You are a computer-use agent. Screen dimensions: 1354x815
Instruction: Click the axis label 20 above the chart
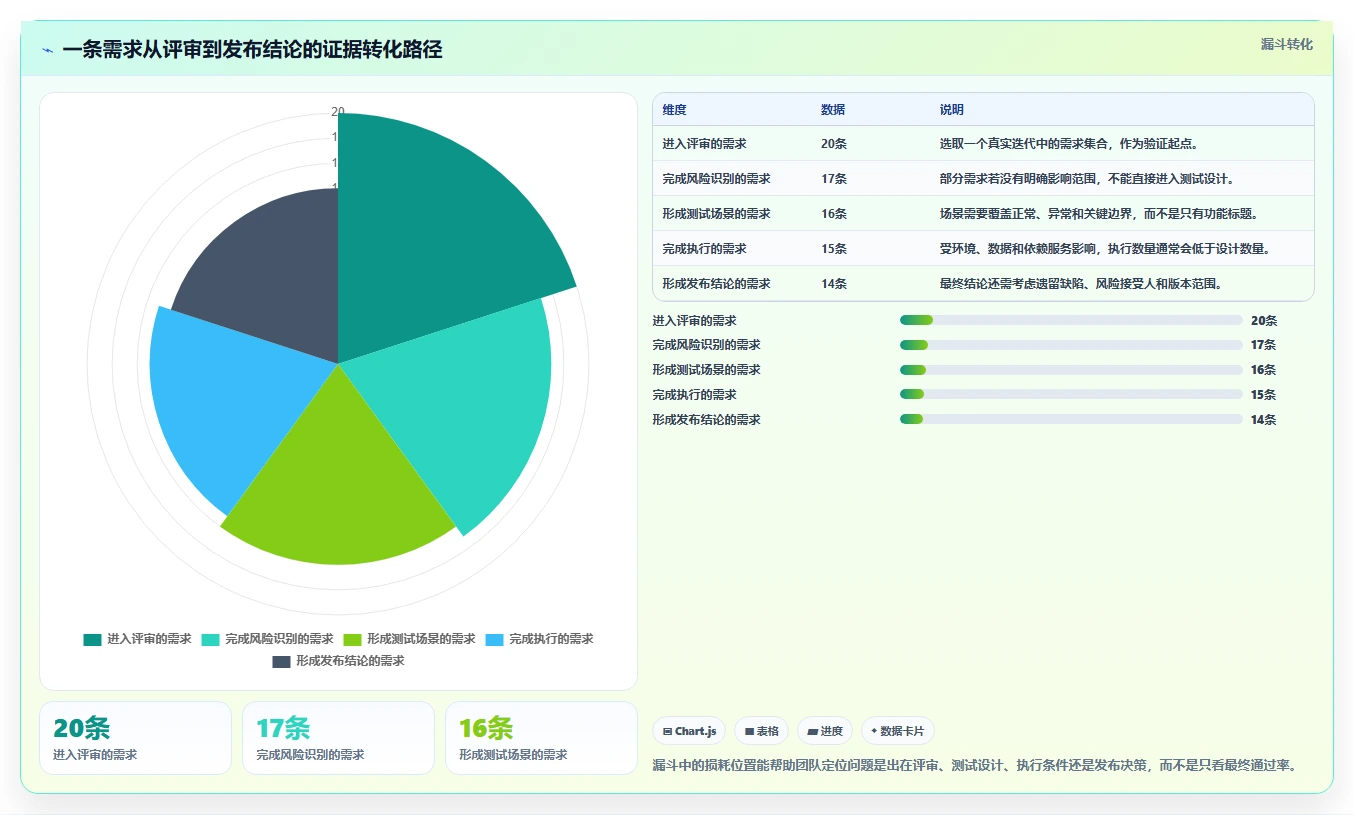pos(338,112)
